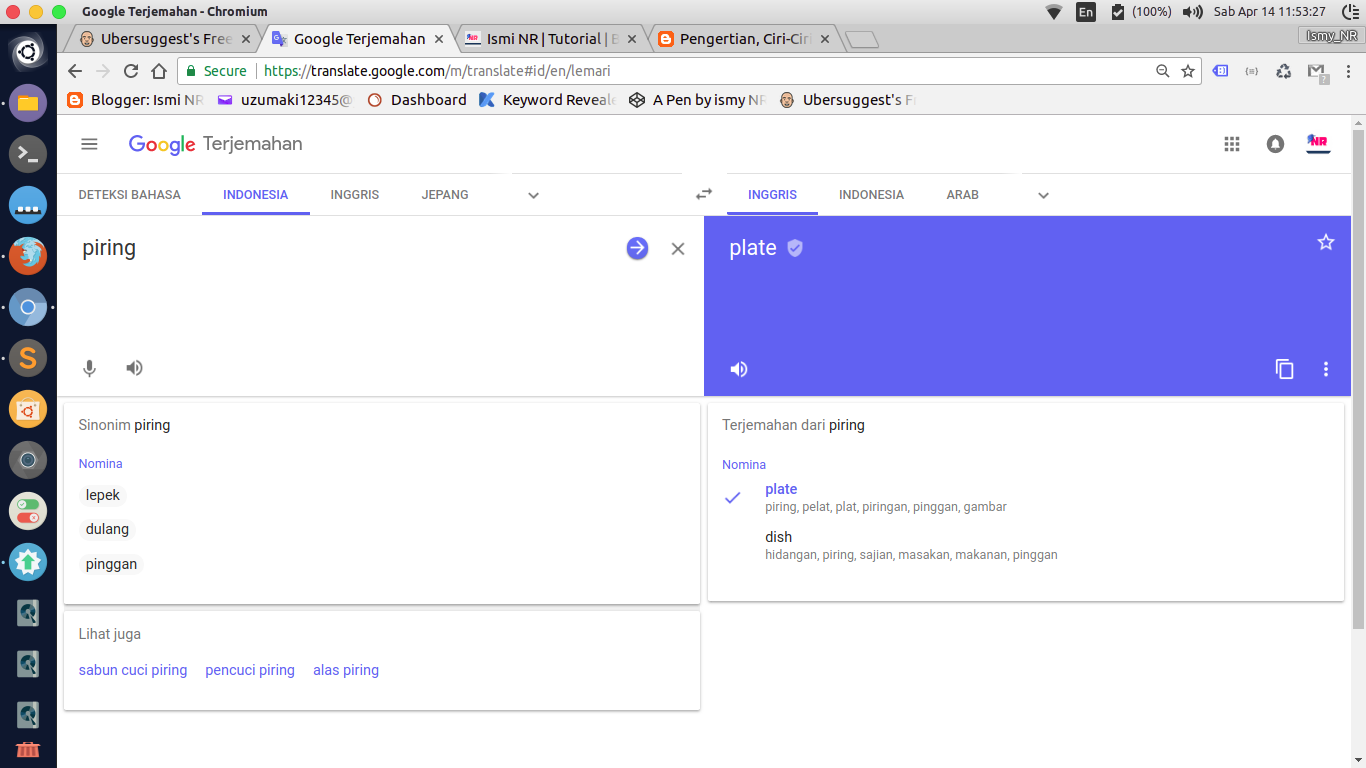Clear the source text with X
This screenshot has height=768, width=1366.
coord(678,249)
